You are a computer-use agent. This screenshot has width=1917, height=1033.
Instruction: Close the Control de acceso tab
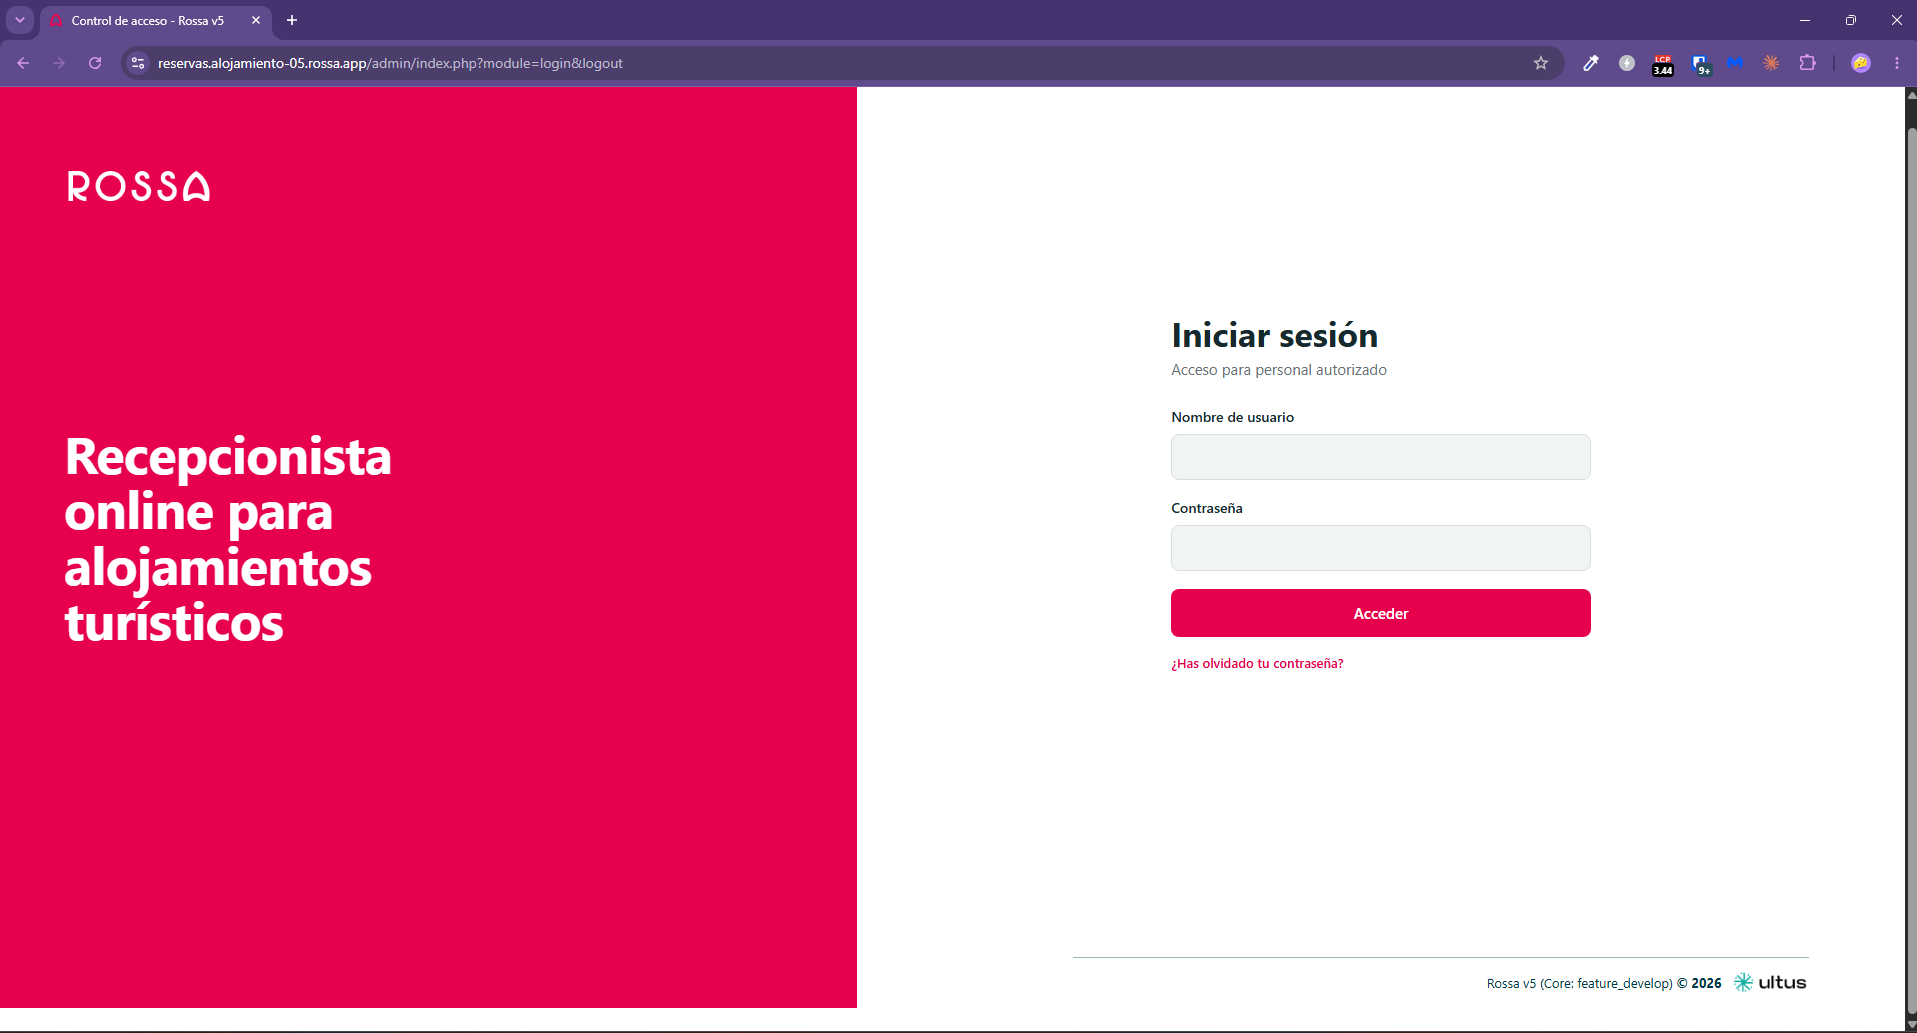pos(256,20)
